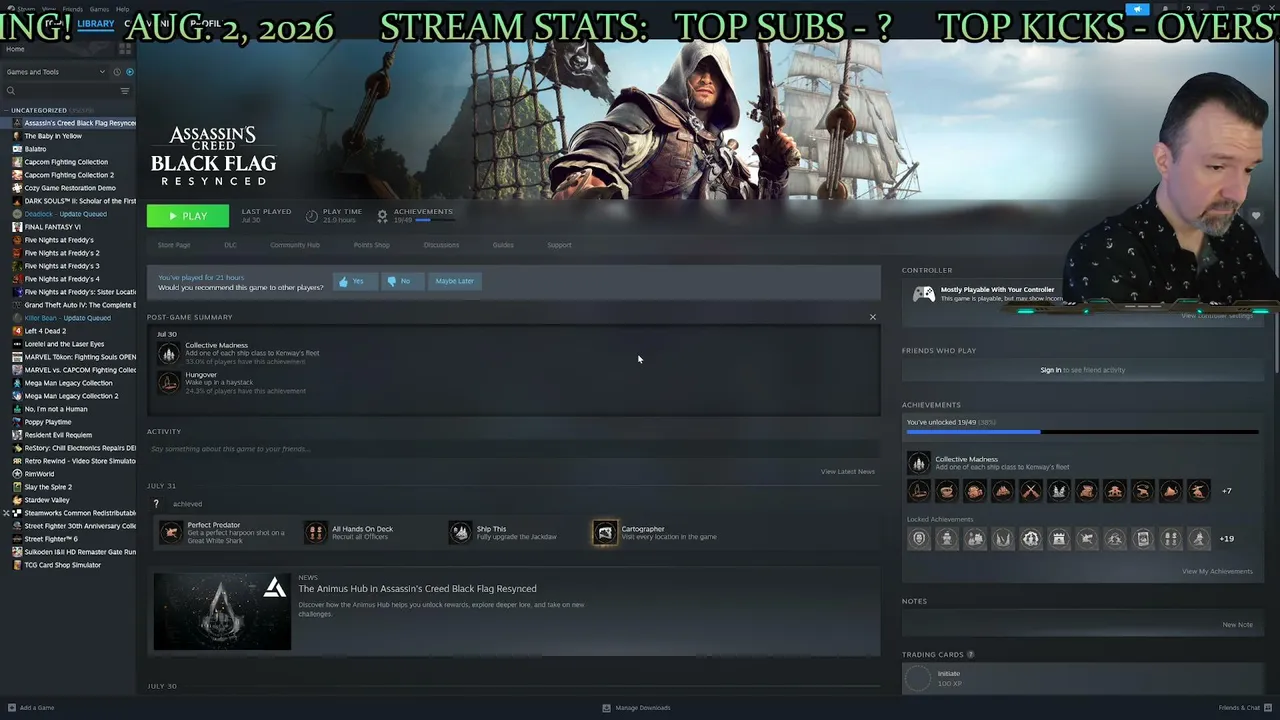Click the Play Time clock icon
The width and height of the screenshot is (1280, 720).
click(312, 215)
